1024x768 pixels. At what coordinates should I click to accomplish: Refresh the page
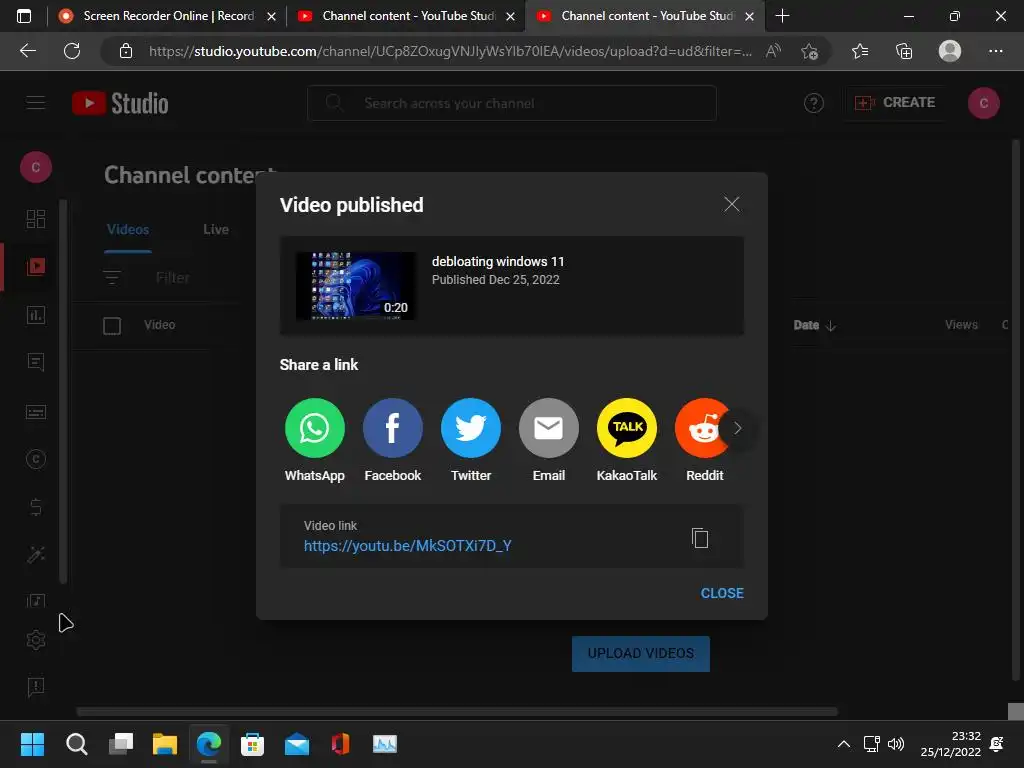pos(72,51)
